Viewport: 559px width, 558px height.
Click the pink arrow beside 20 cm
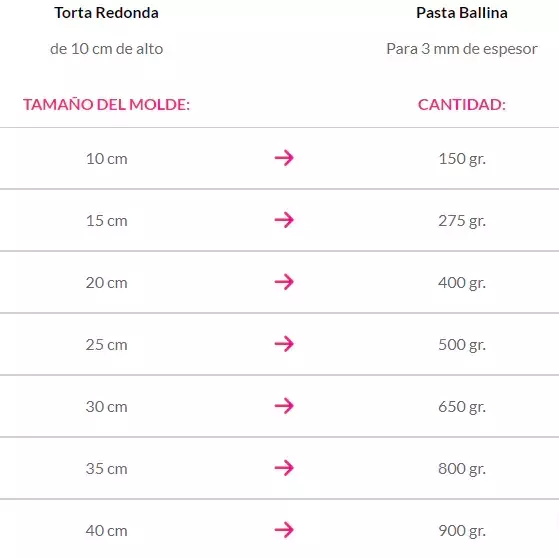click(x=284, y=282)
